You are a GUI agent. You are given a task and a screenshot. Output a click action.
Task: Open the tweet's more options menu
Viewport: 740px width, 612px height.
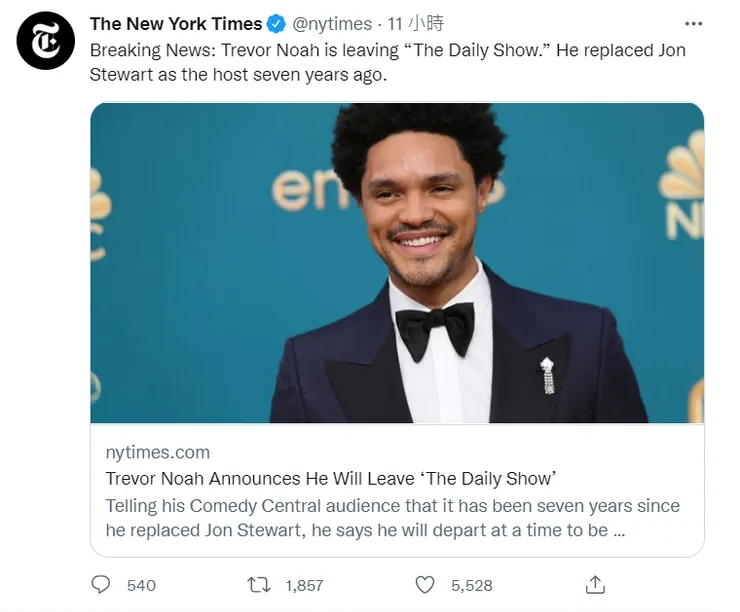693,23
